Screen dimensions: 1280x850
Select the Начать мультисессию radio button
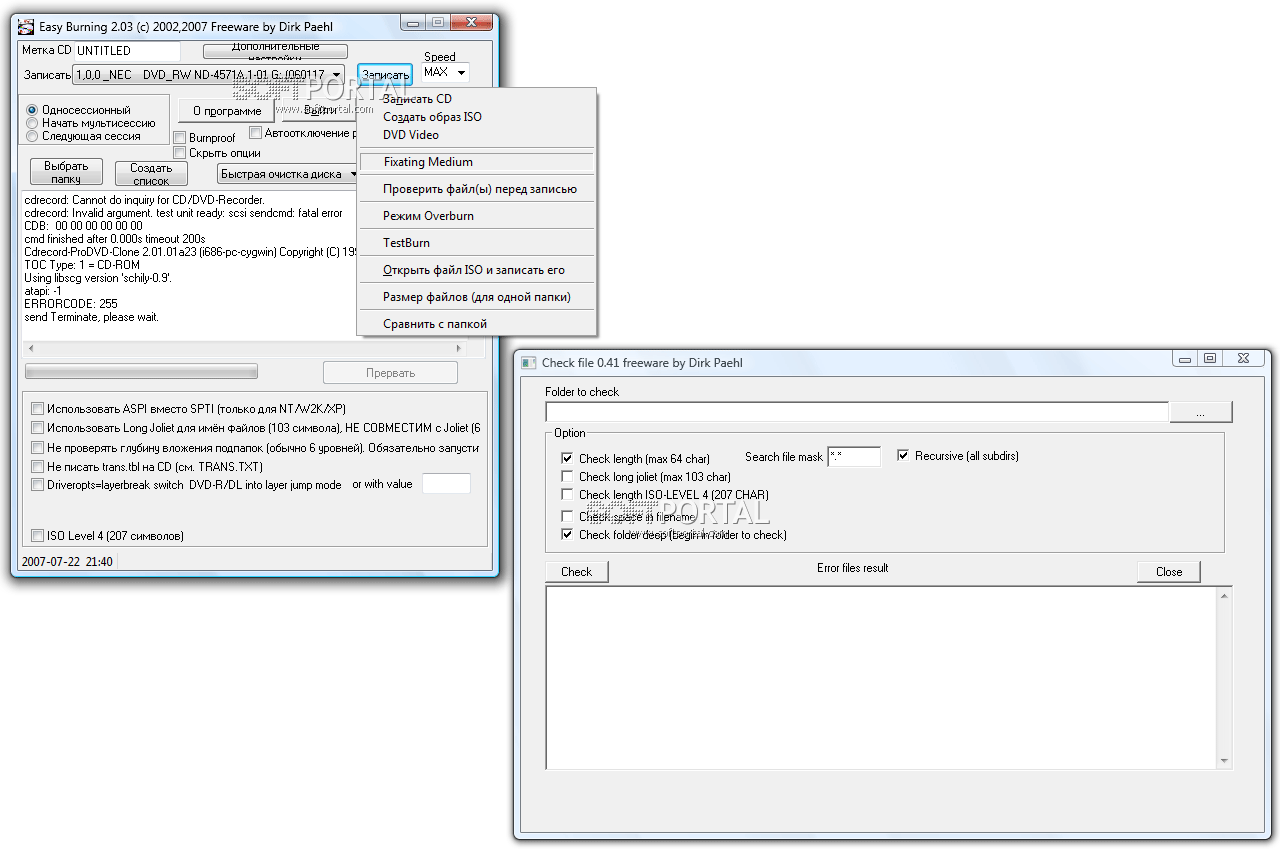(32, 123)
